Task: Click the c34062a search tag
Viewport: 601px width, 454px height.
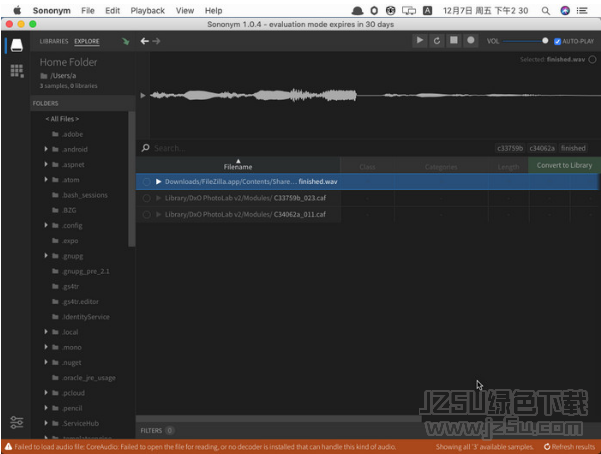Action: 542,148
